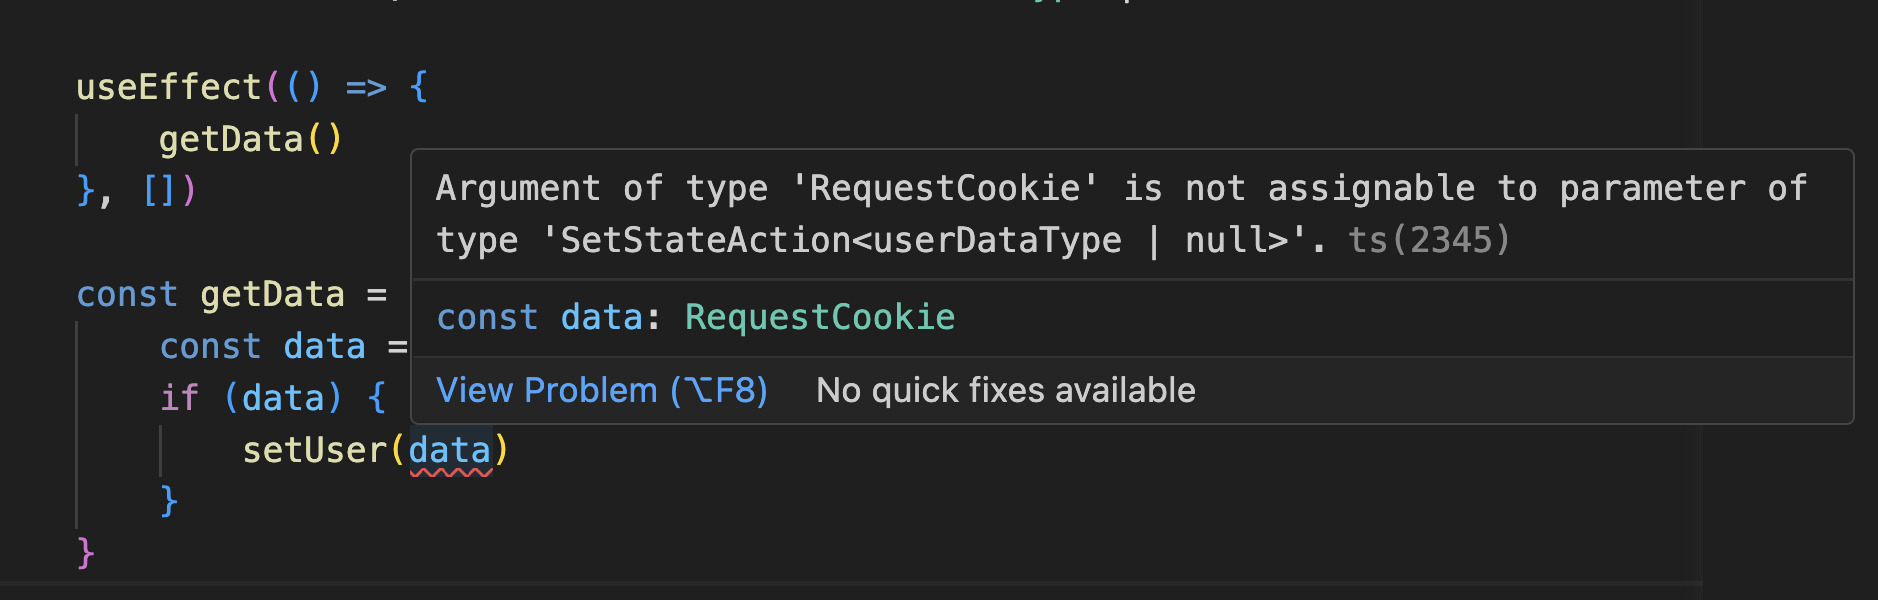Click the "View Problem (⌥F8)" link

[601, 390]
